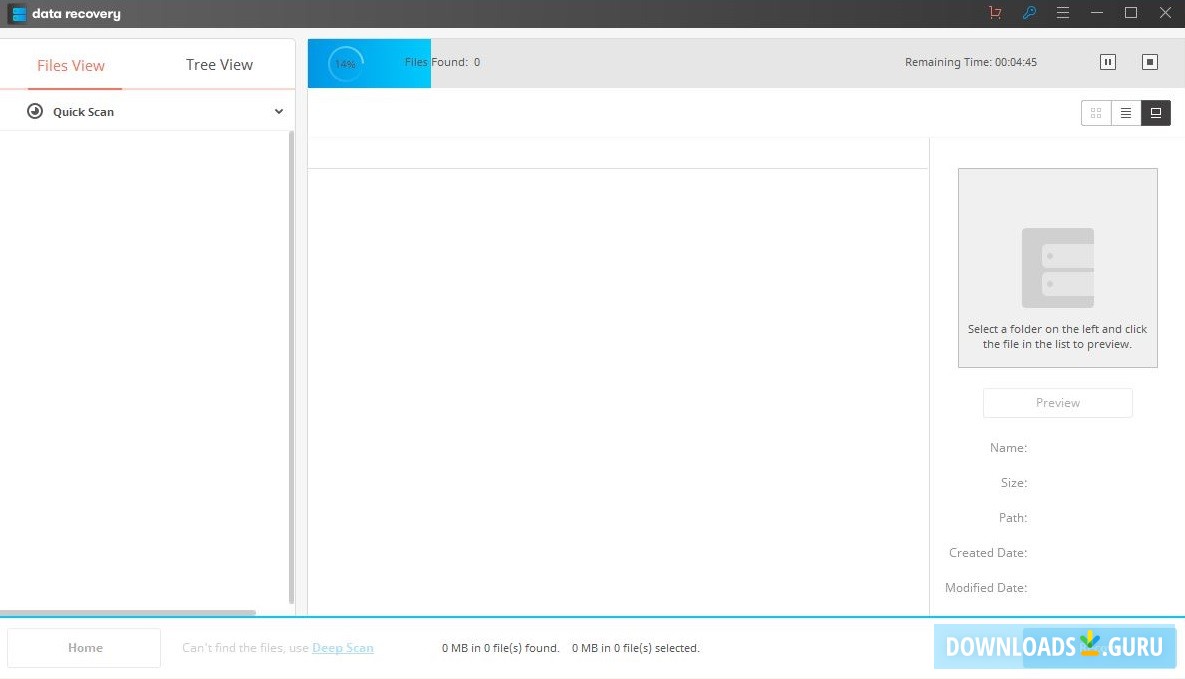Switch to thumbnail grid view
Image resolution: width=1185 pixels, height=679 pixels.
[x=1096, y=113]
